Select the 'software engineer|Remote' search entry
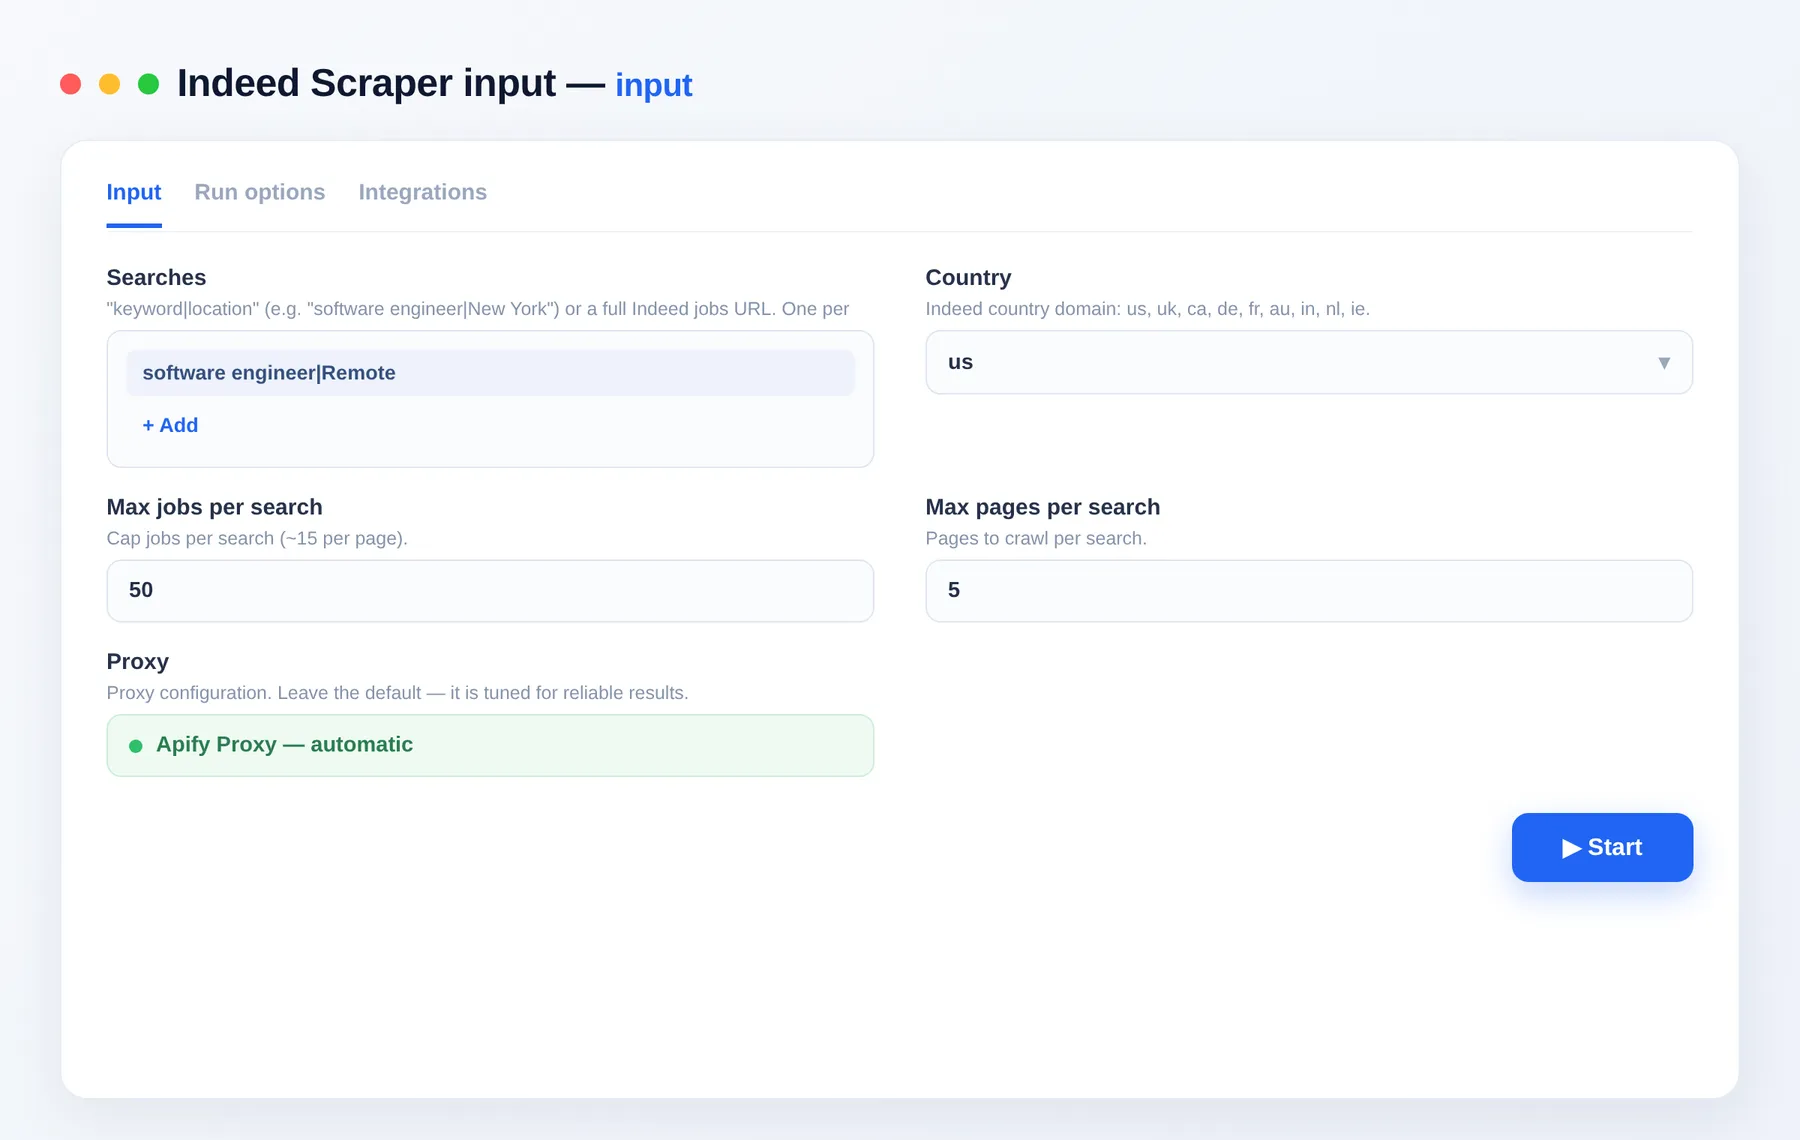 (490, 373)
